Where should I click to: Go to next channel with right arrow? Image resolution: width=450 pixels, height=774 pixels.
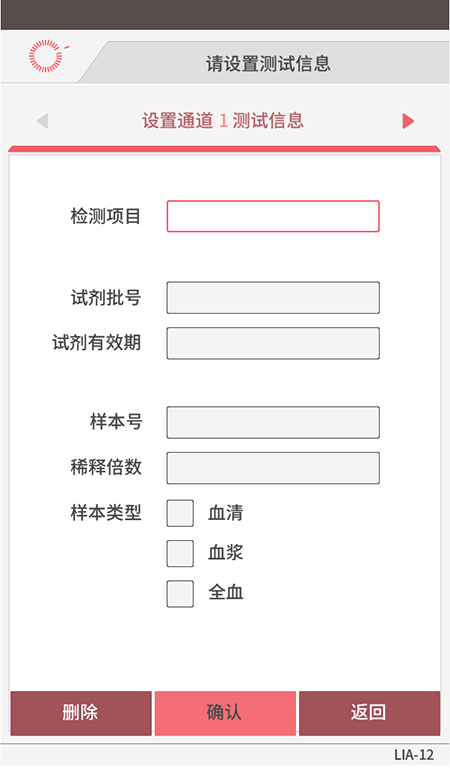pyautogui.click(x=408, y=121)
